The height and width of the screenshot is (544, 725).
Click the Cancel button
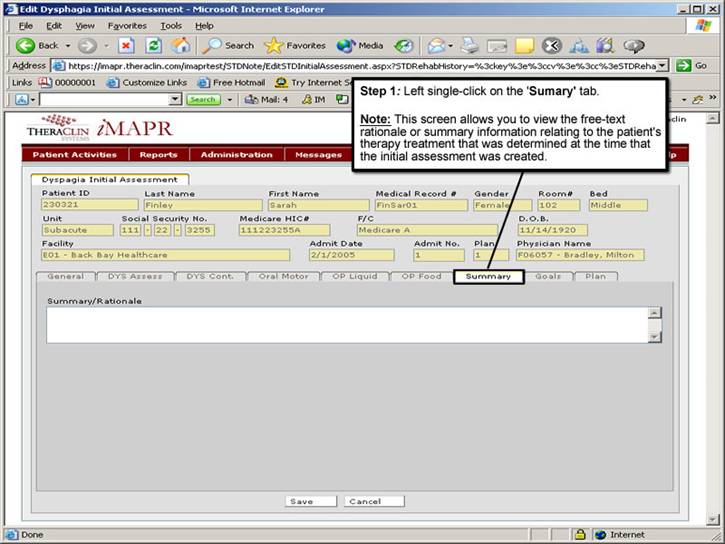tap(365, 501)
